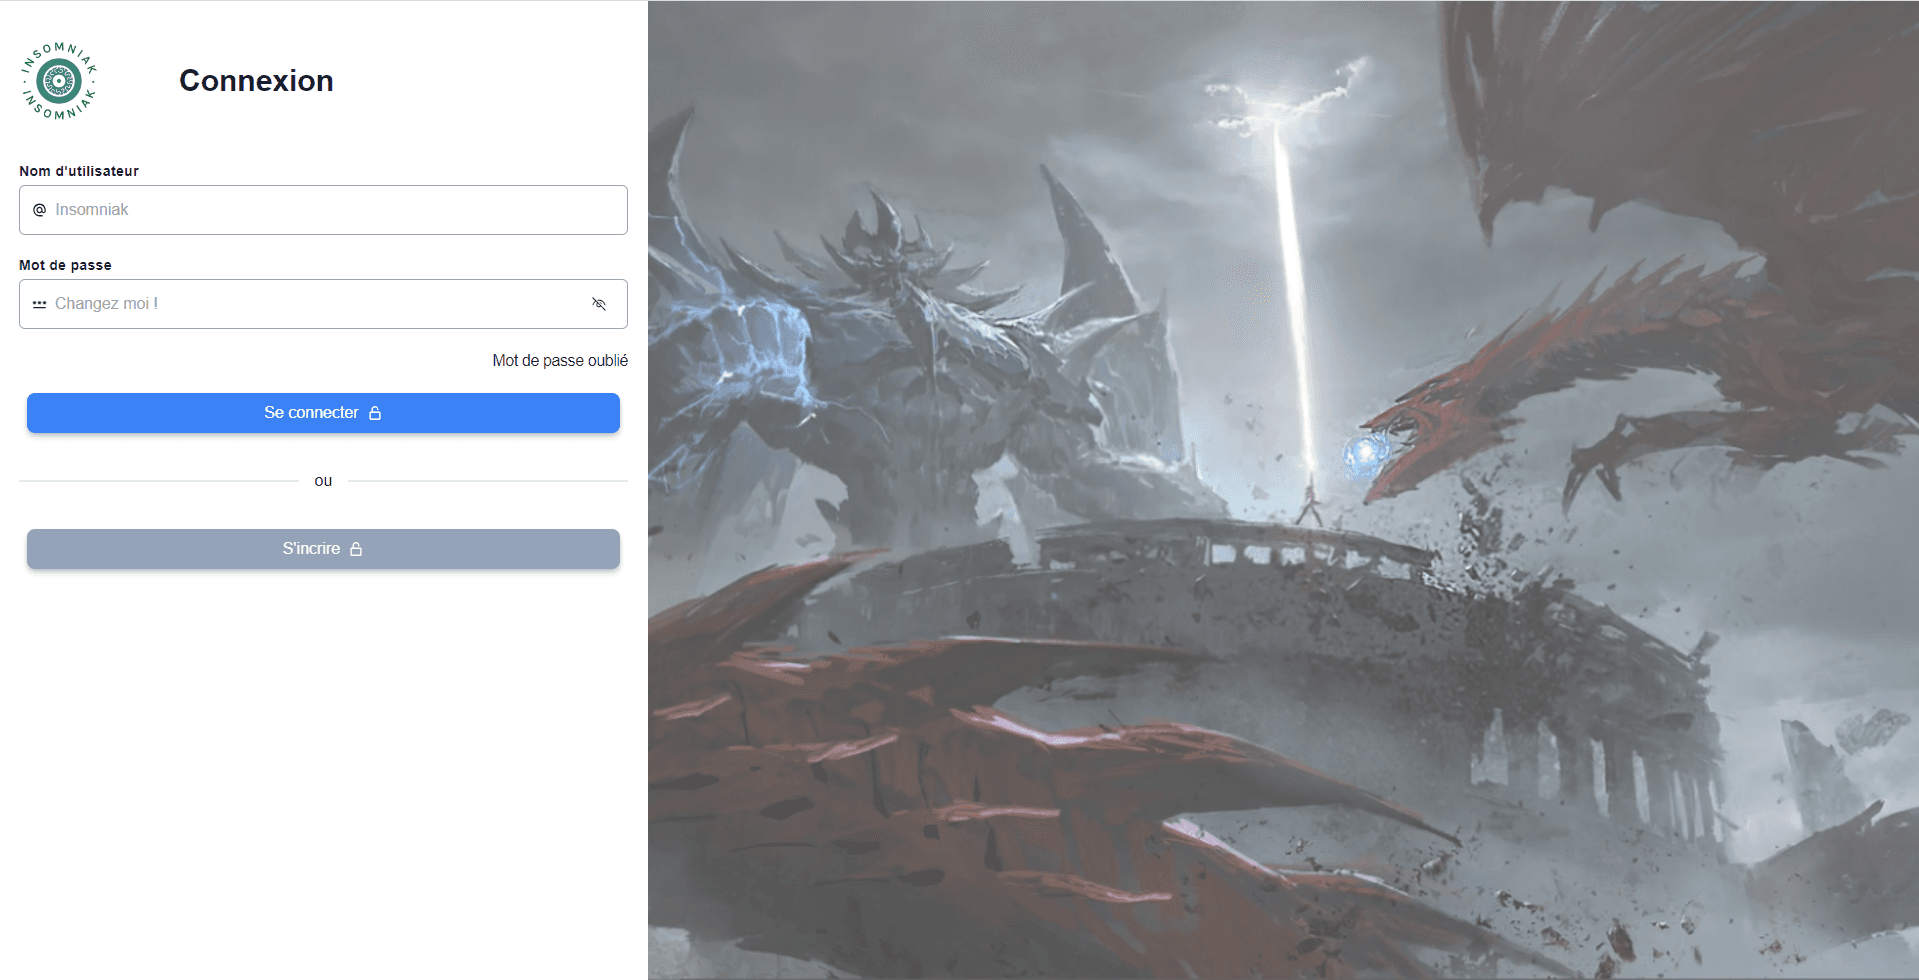Focus the Nom d'utilisateur input field
The height and width of the screenshot is (980, 1919).
pyautogui.click(x=330, y=210)
